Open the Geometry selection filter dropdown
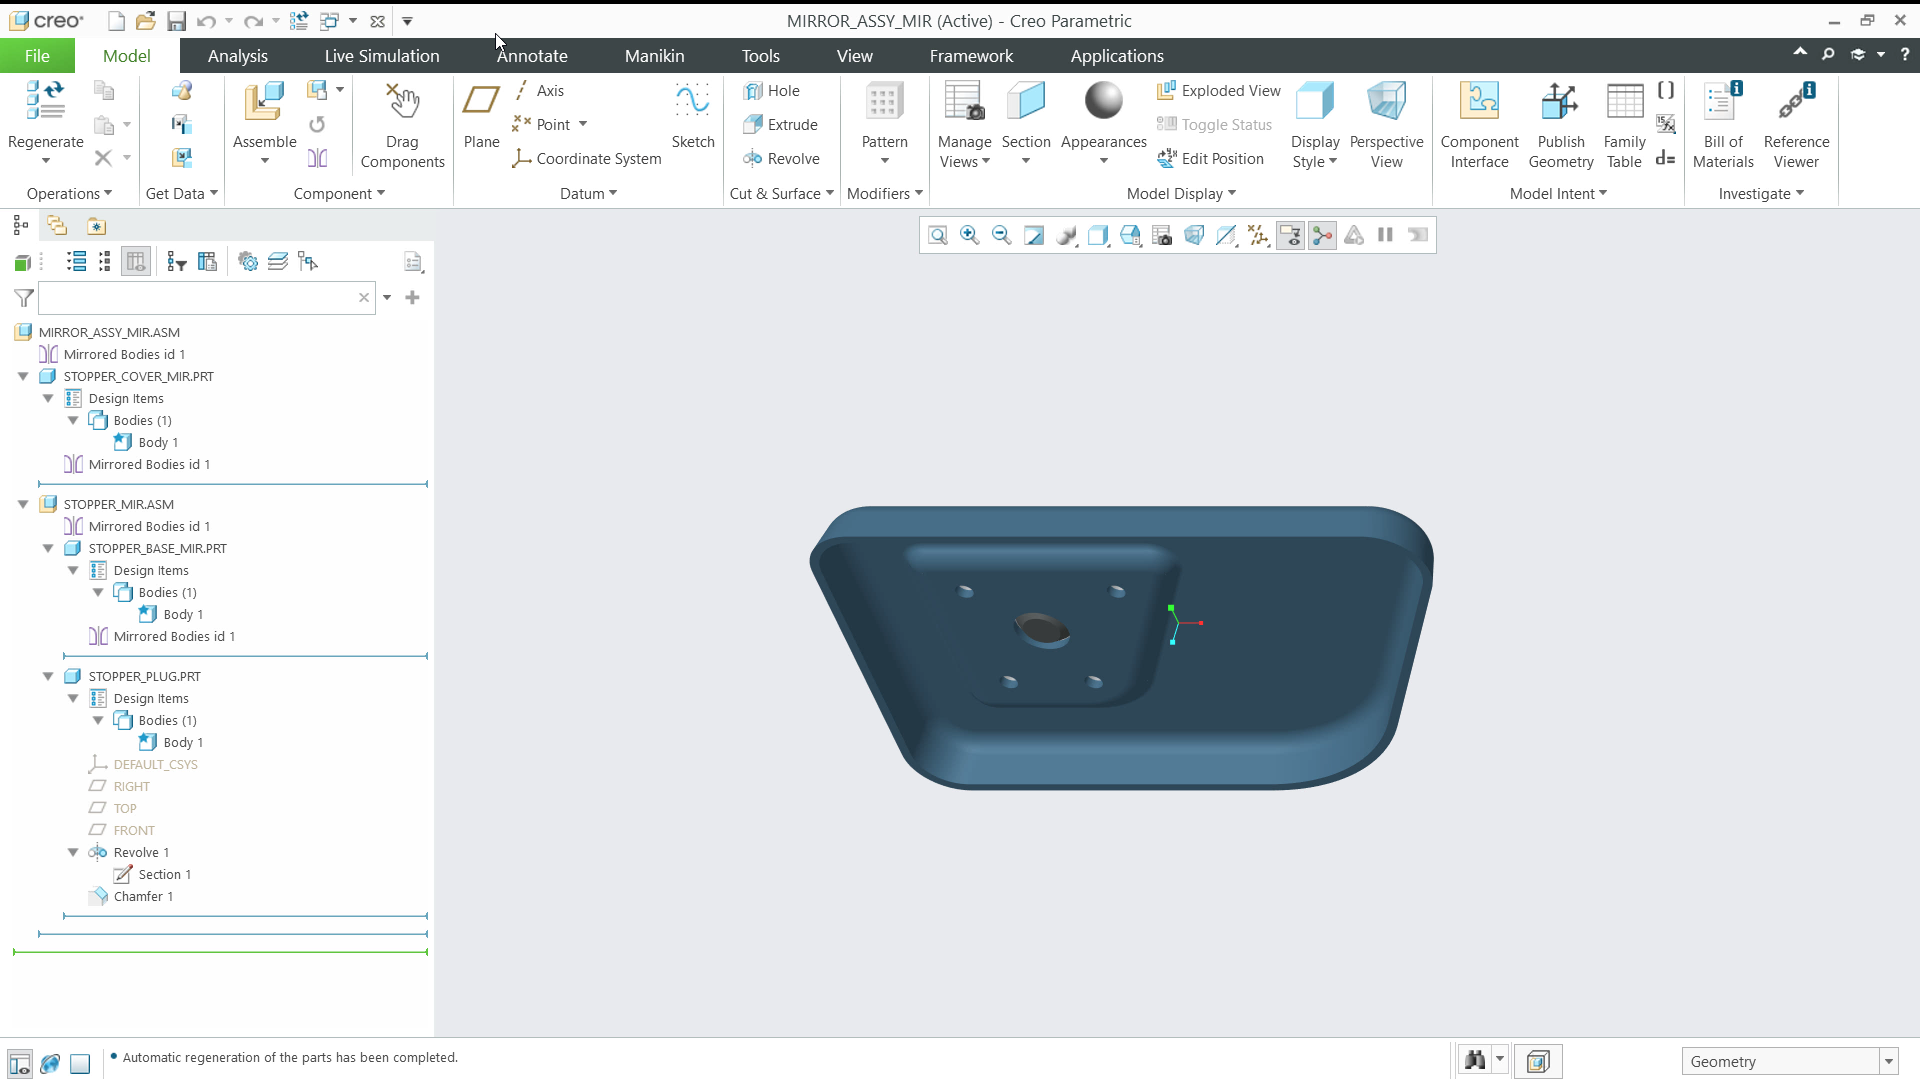Image resolution: width=1920 pixels, height=1080 pixels. 1888,1062
